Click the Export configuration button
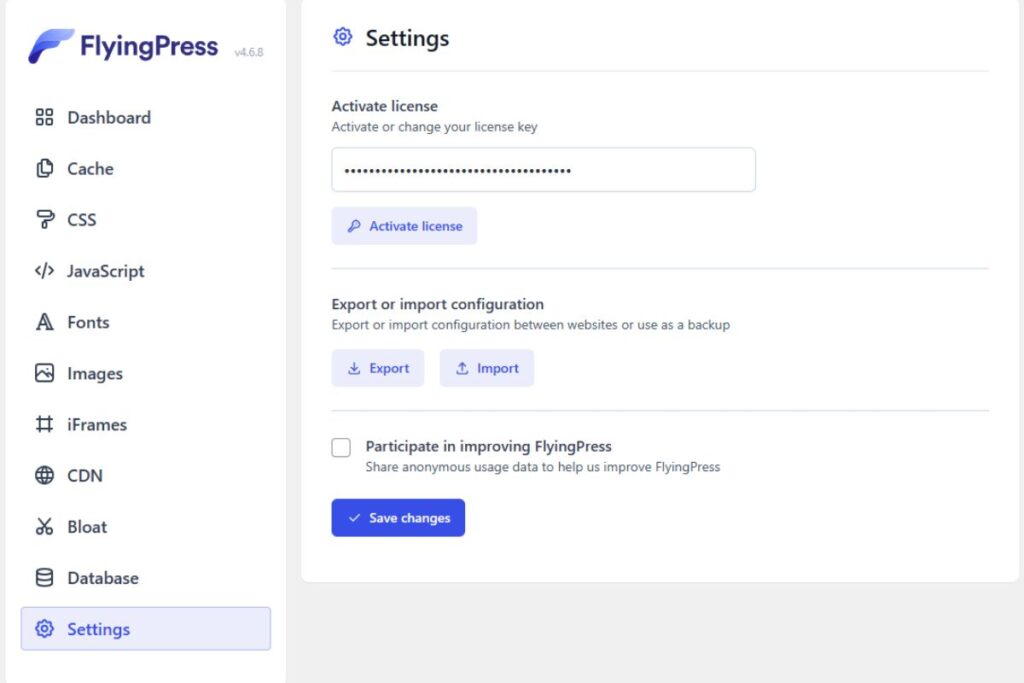Viewport: 1024px width, 683px height. [378, 368]
